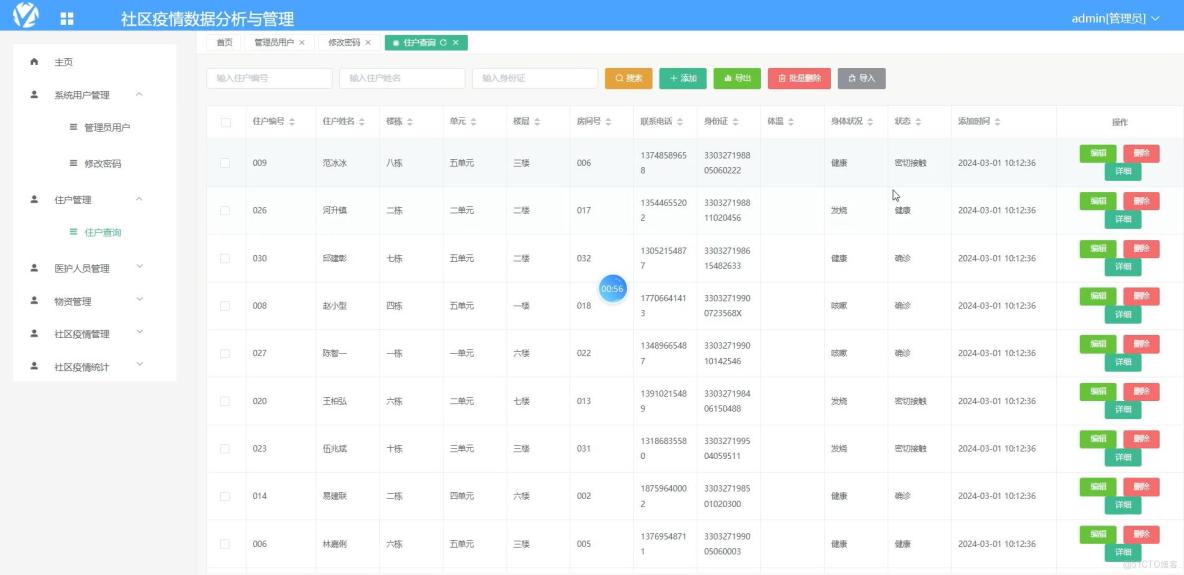Close the 管理员用户 tab with its X
Image resolution: width=1184 pixels, height=575 pixels.
click(x=302, y=42)
